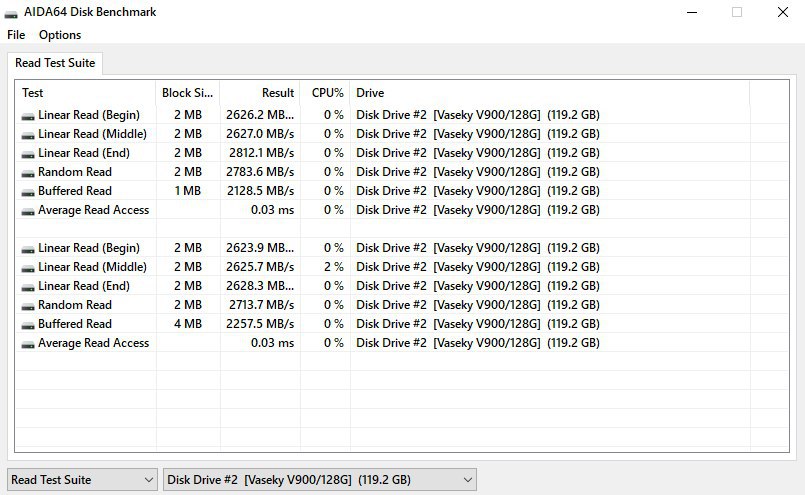Viewport: 805px width, 495px height.
Task: Select the 2257.5 MB/s result cell
Action: (x=260, y=323)
